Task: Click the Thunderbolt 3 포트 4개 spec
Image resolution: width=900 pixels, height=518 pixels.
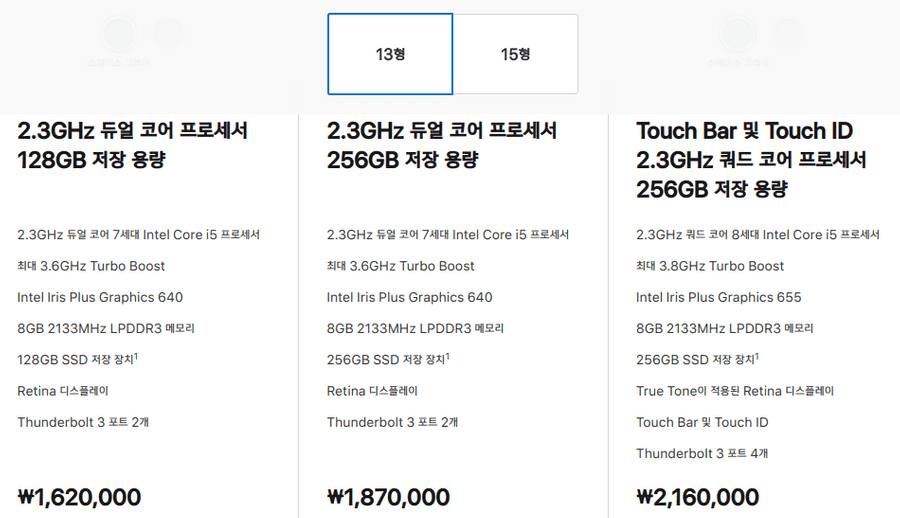Action: click(702, 453)
